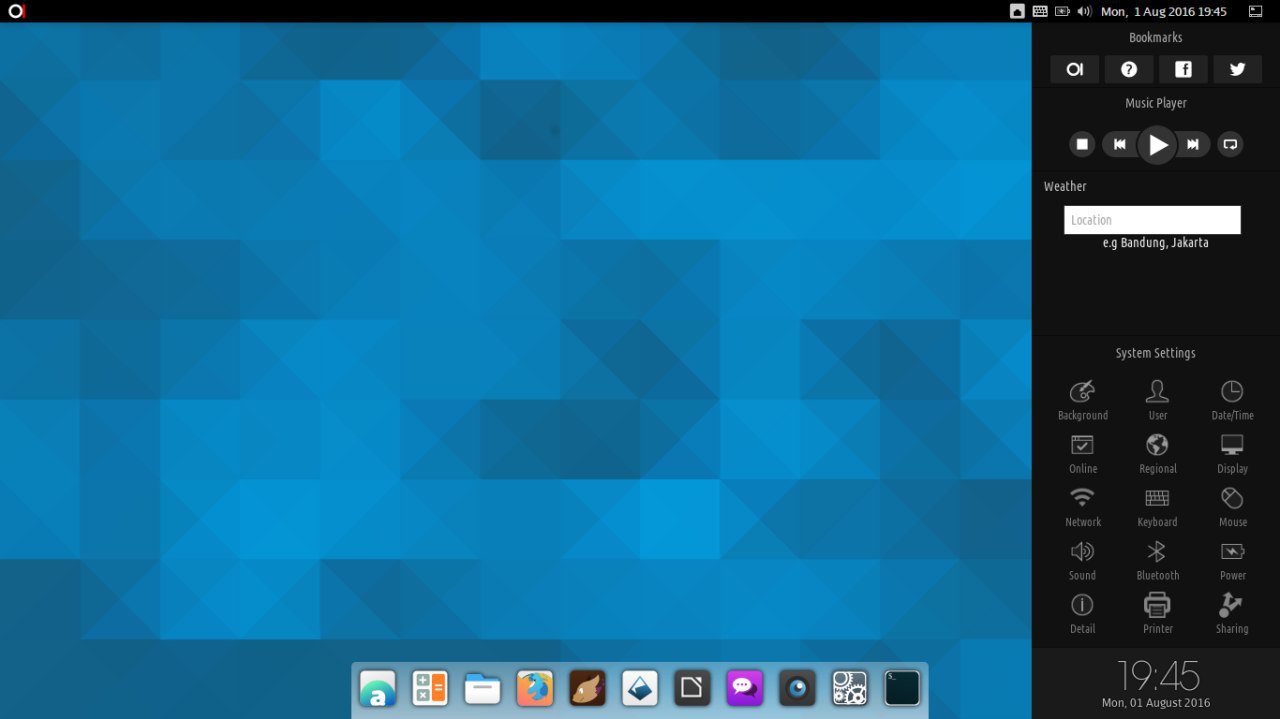Open Detail settings
The width and height of the screenshot is (1280, 719).
coord(1083,614)
